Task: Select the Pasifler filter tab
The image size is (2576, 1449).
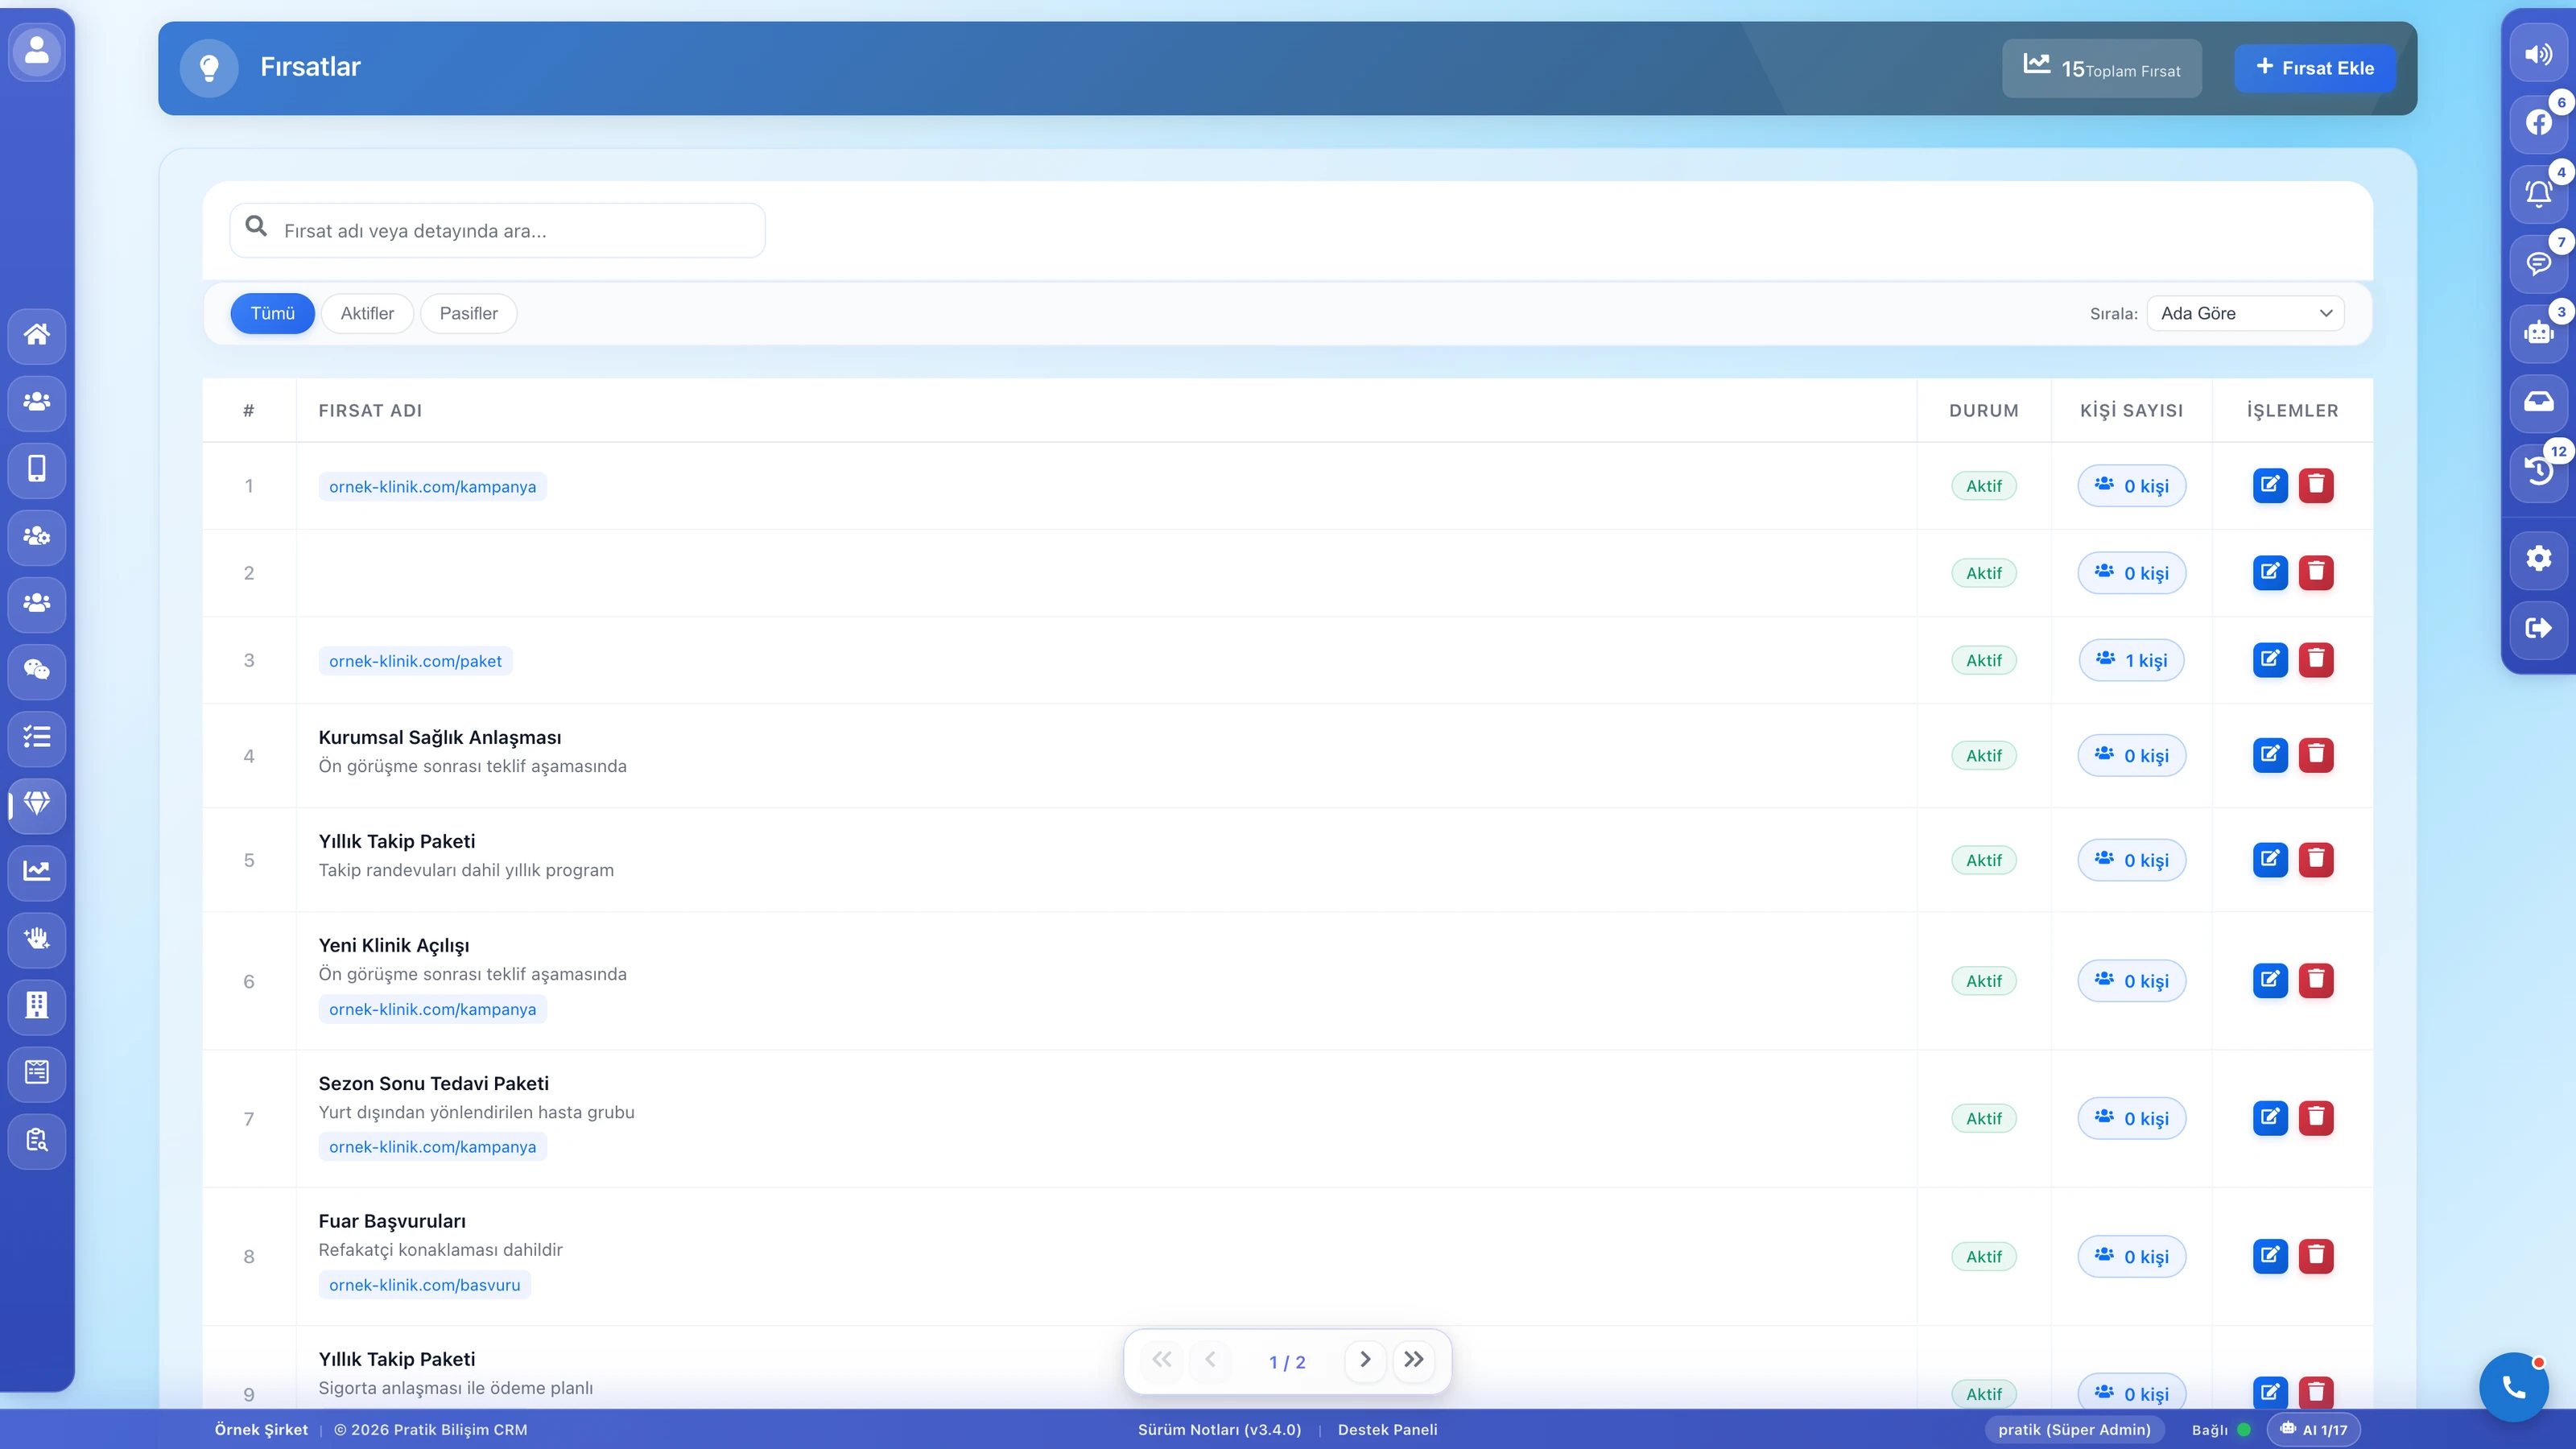Action: (468, 313)
